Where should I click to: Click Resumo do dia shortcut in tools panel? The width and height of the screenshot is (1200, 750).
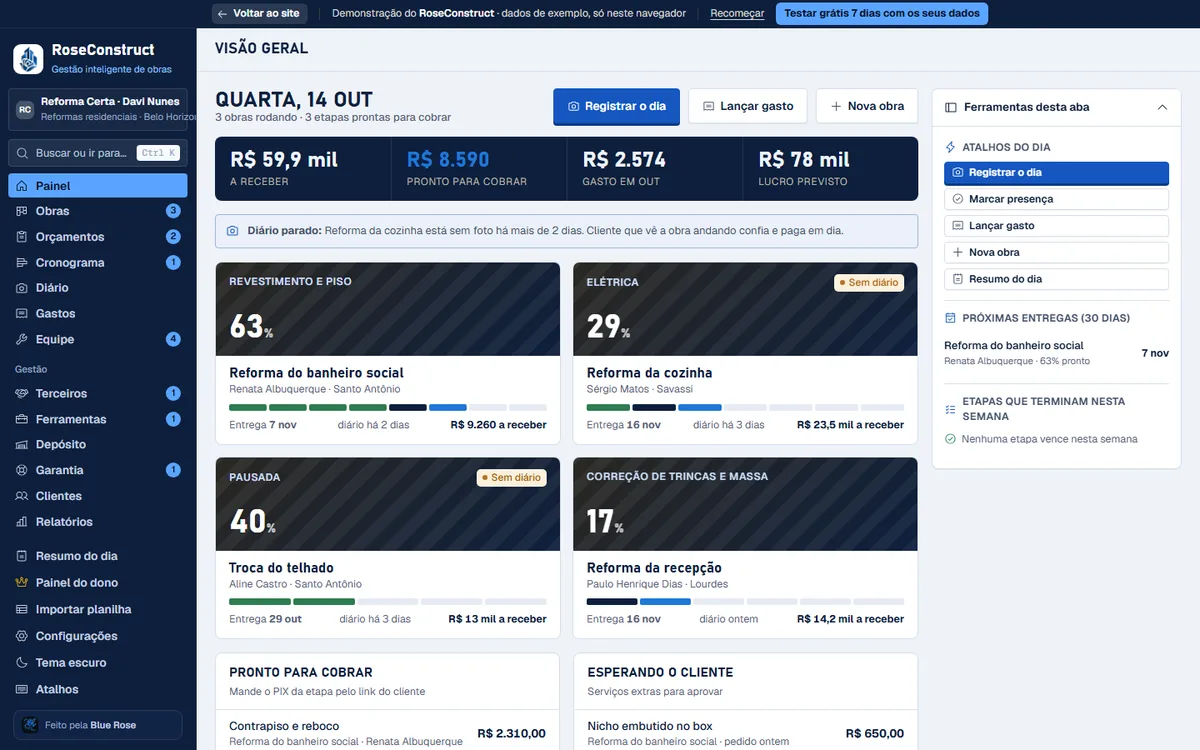coord(1056,279)
